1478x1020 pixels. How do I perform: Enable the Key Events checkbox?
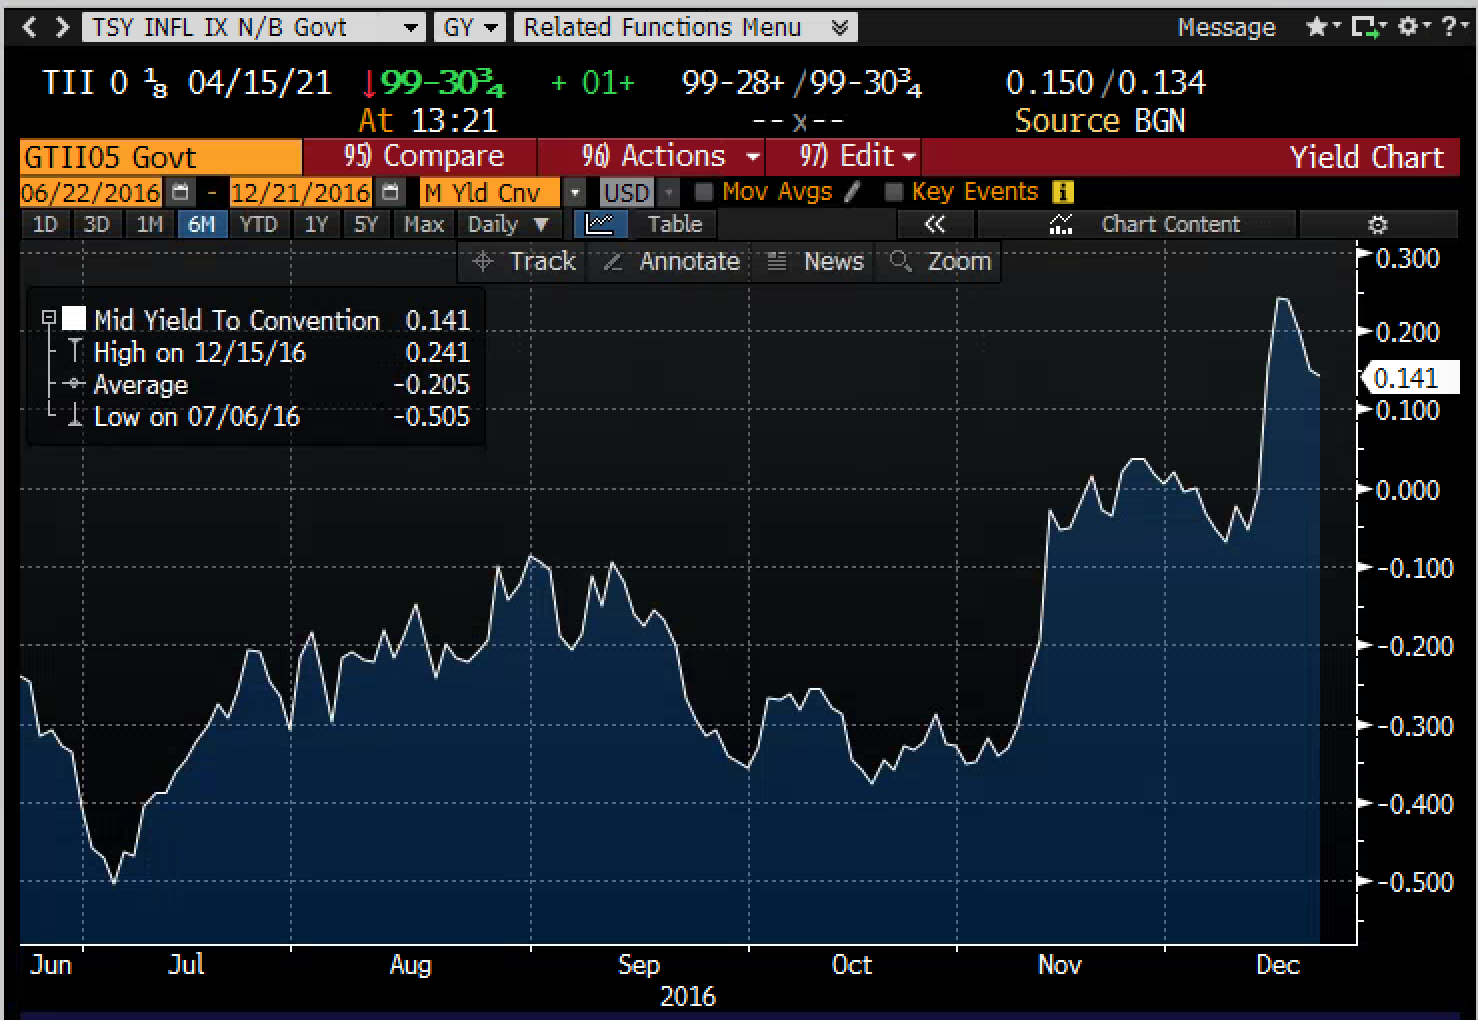(894, 191)
